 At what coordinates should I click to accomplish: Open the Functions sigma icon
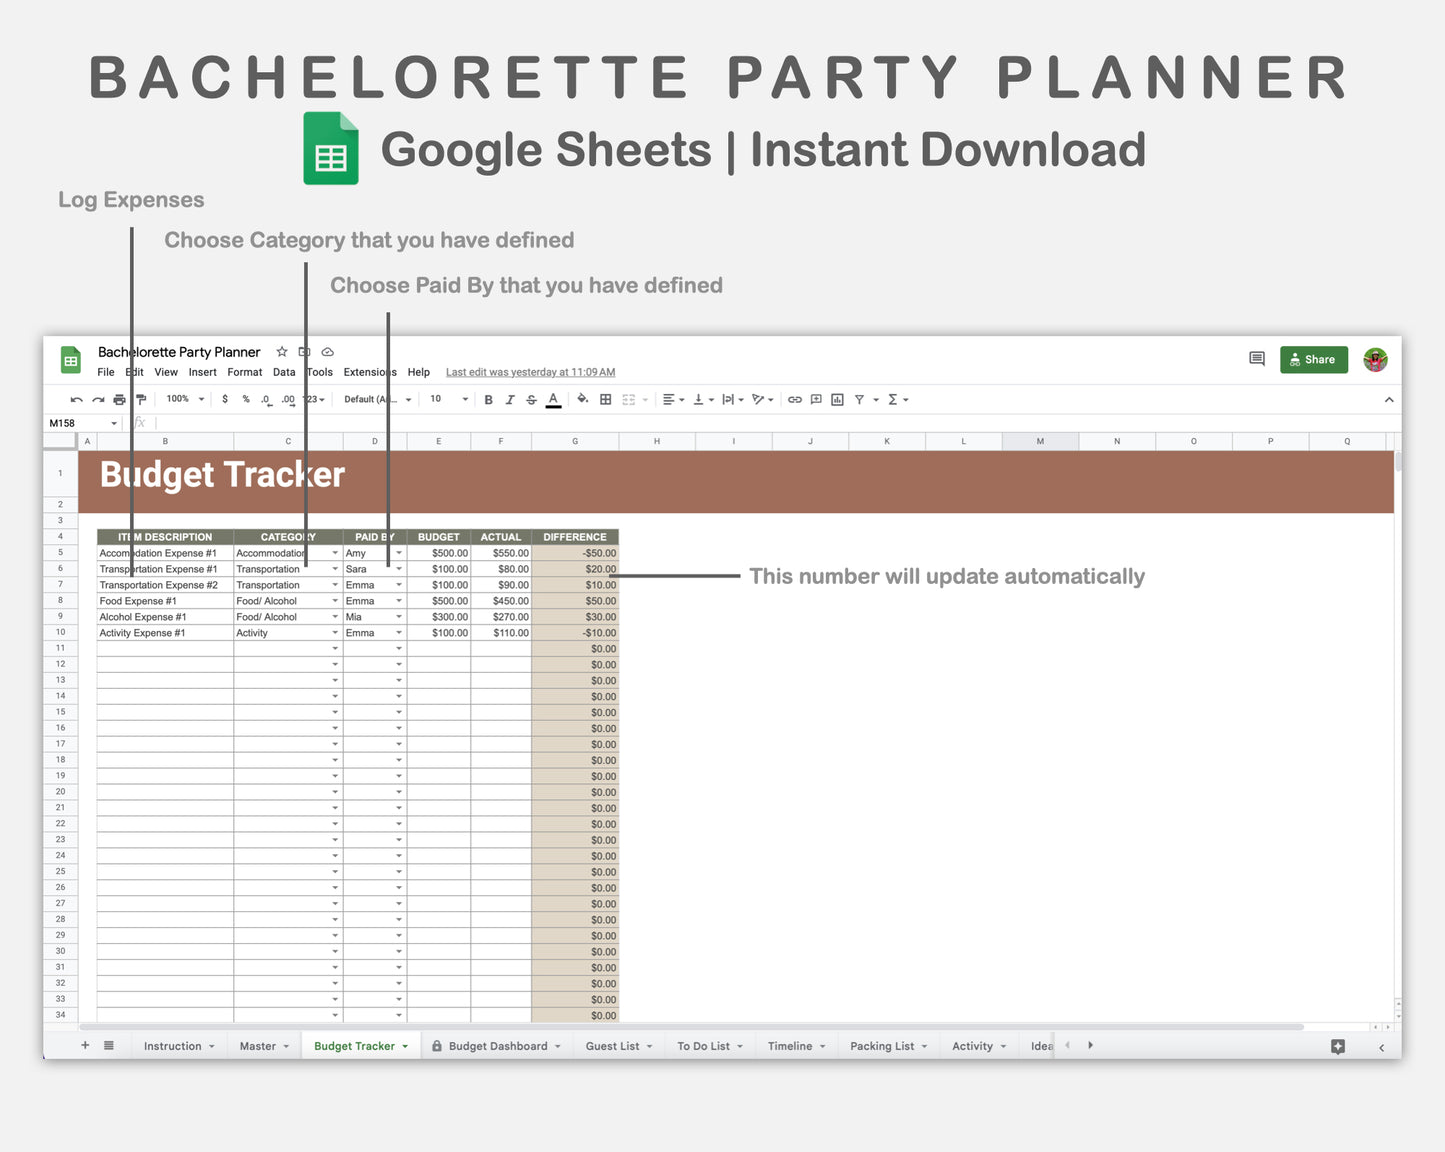[x=893, y=399]
